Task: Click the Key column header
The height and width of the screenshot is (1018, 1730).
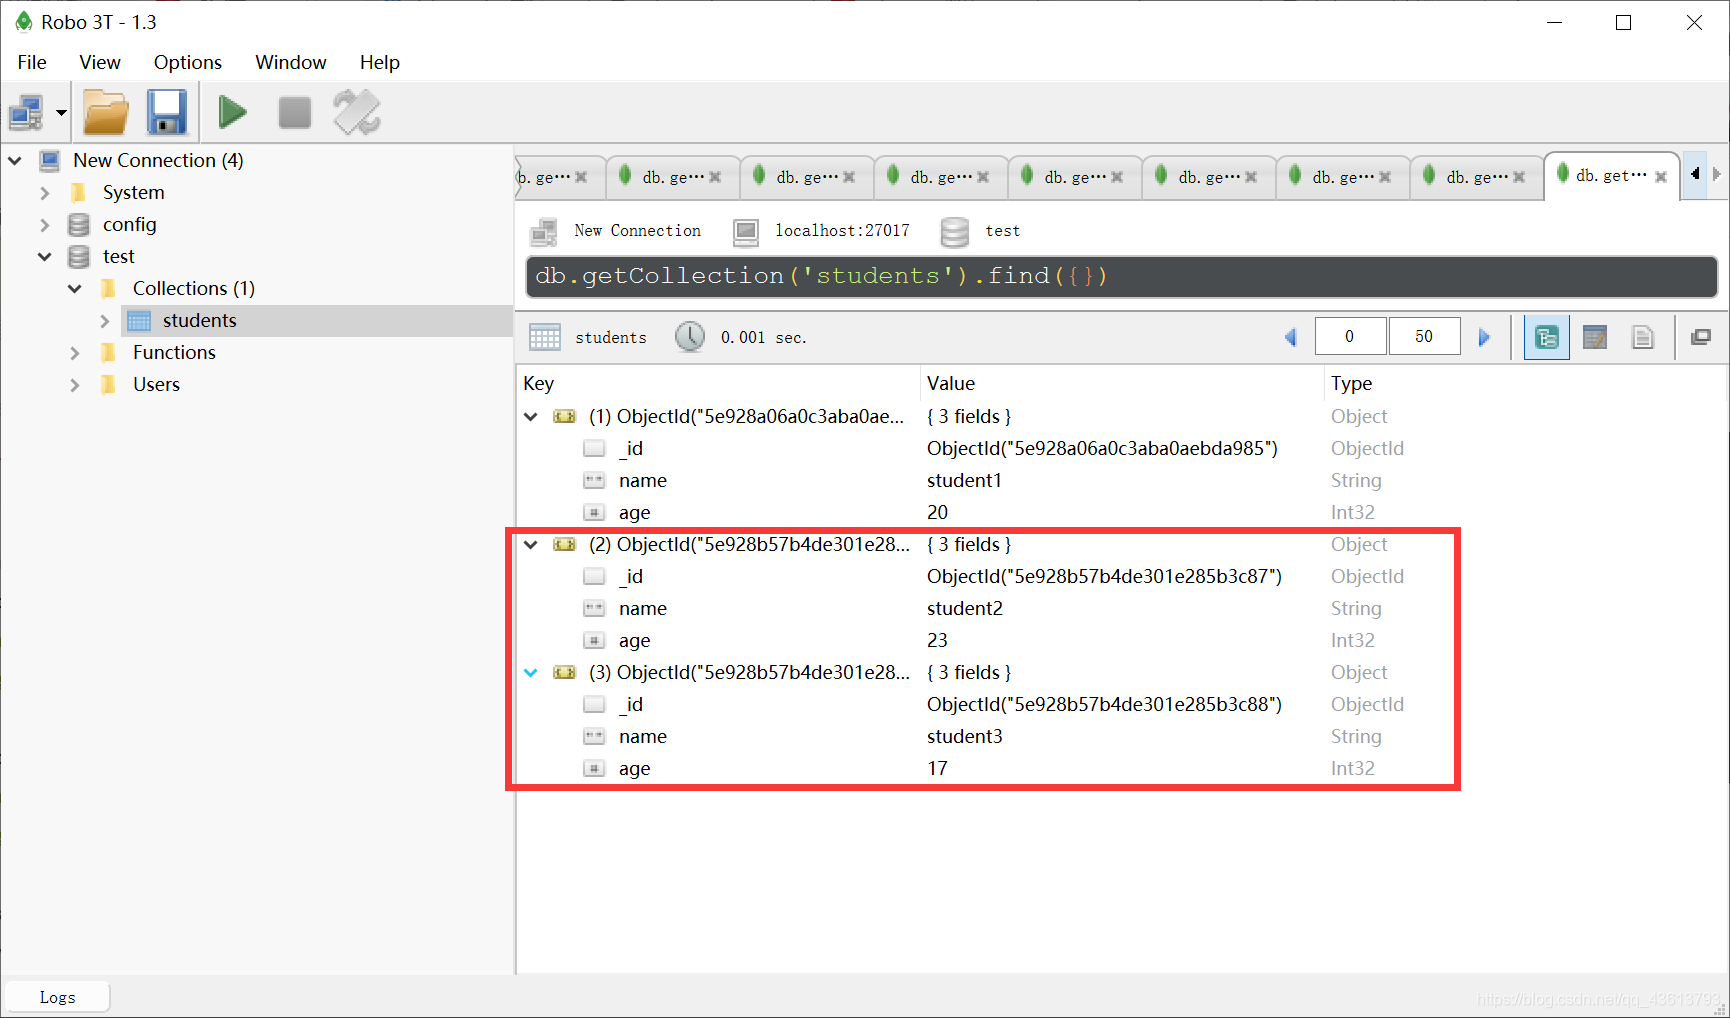Action: coord(718,383)
